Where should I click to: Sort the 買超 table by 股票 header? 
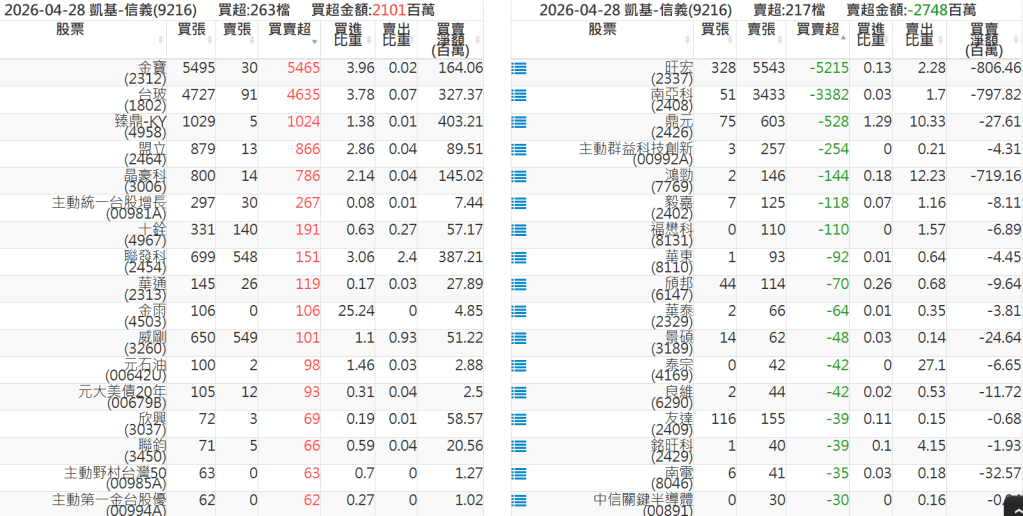[x=84, y=30]
